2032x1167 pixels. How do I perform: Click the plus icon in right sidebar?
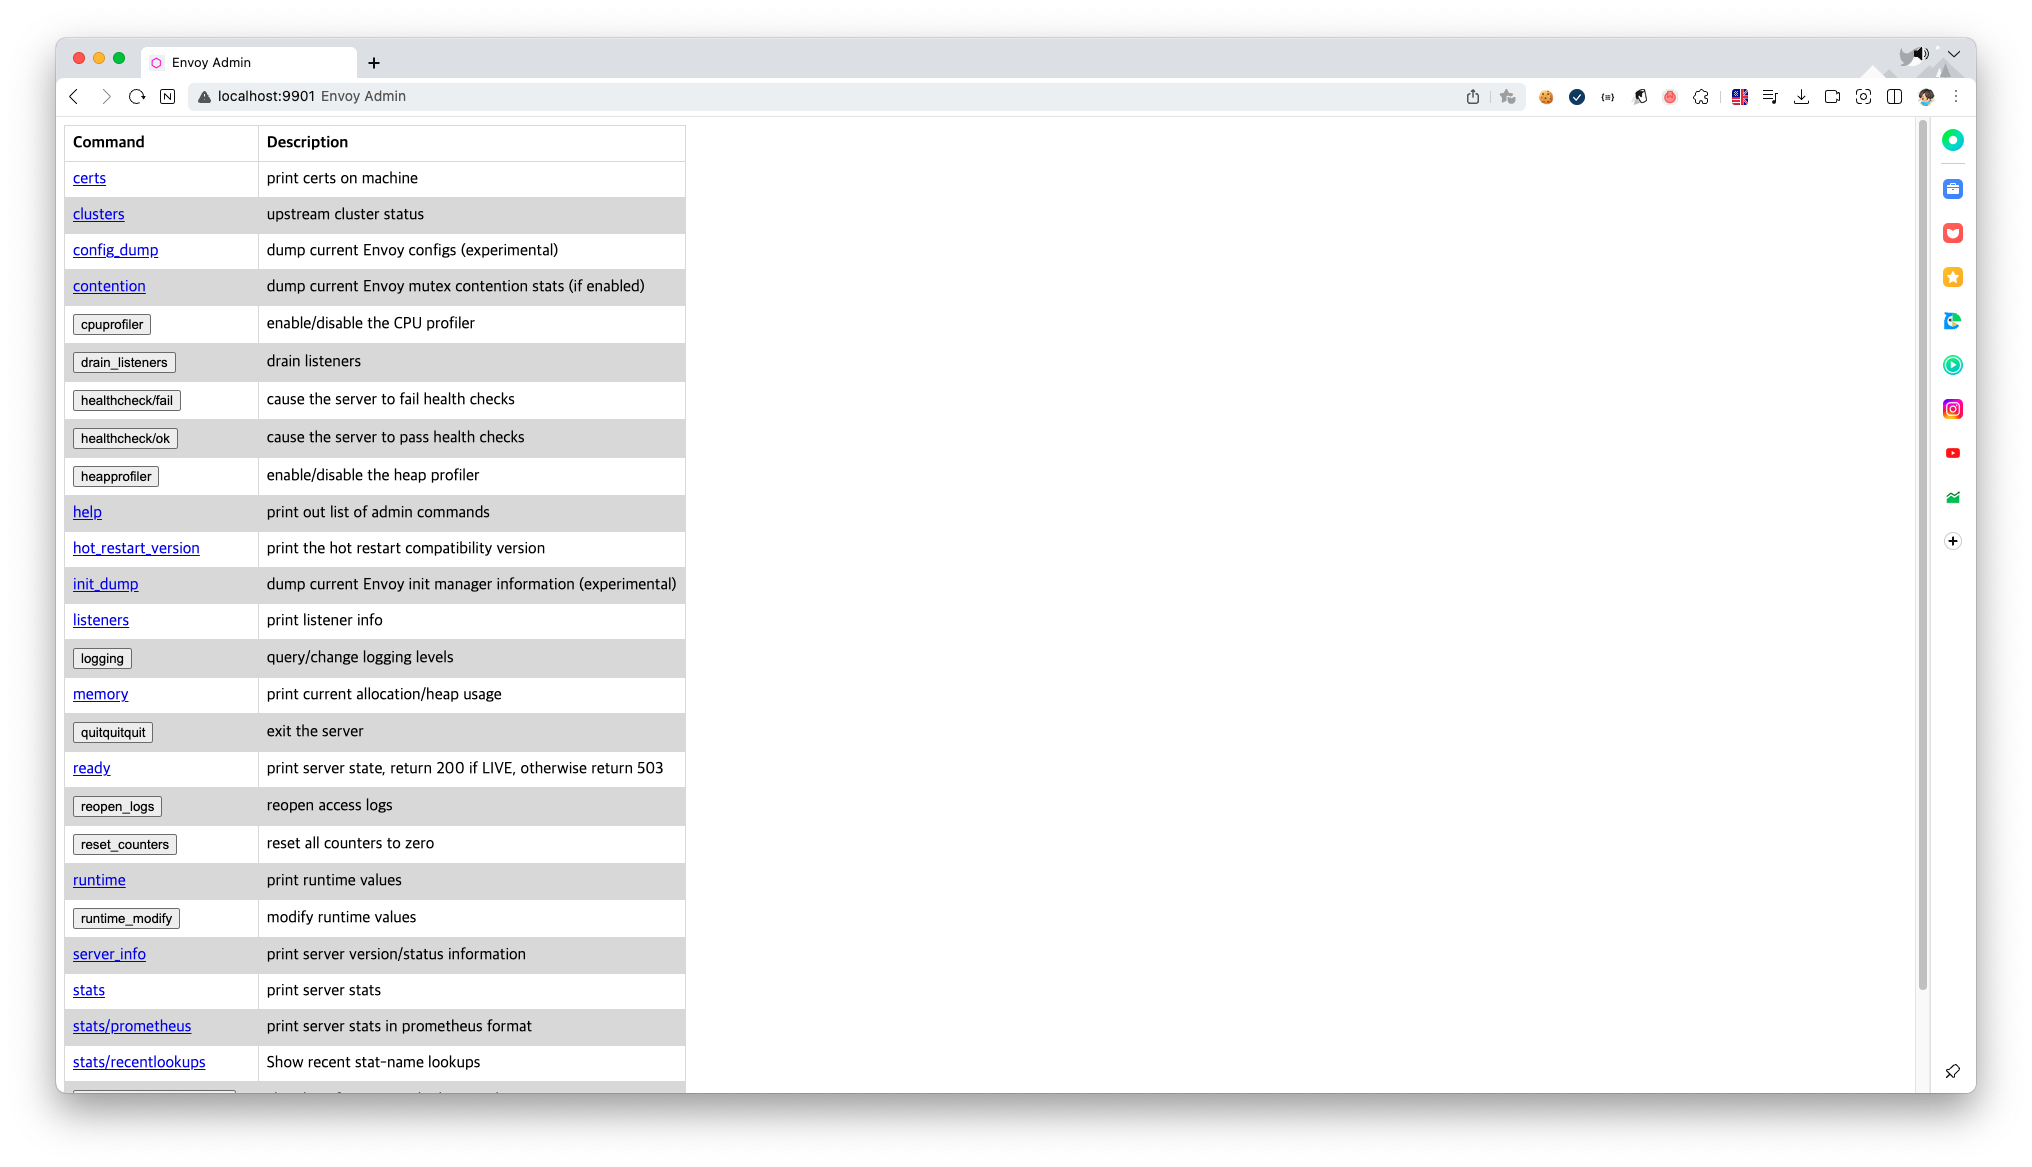click(1952, 541)
